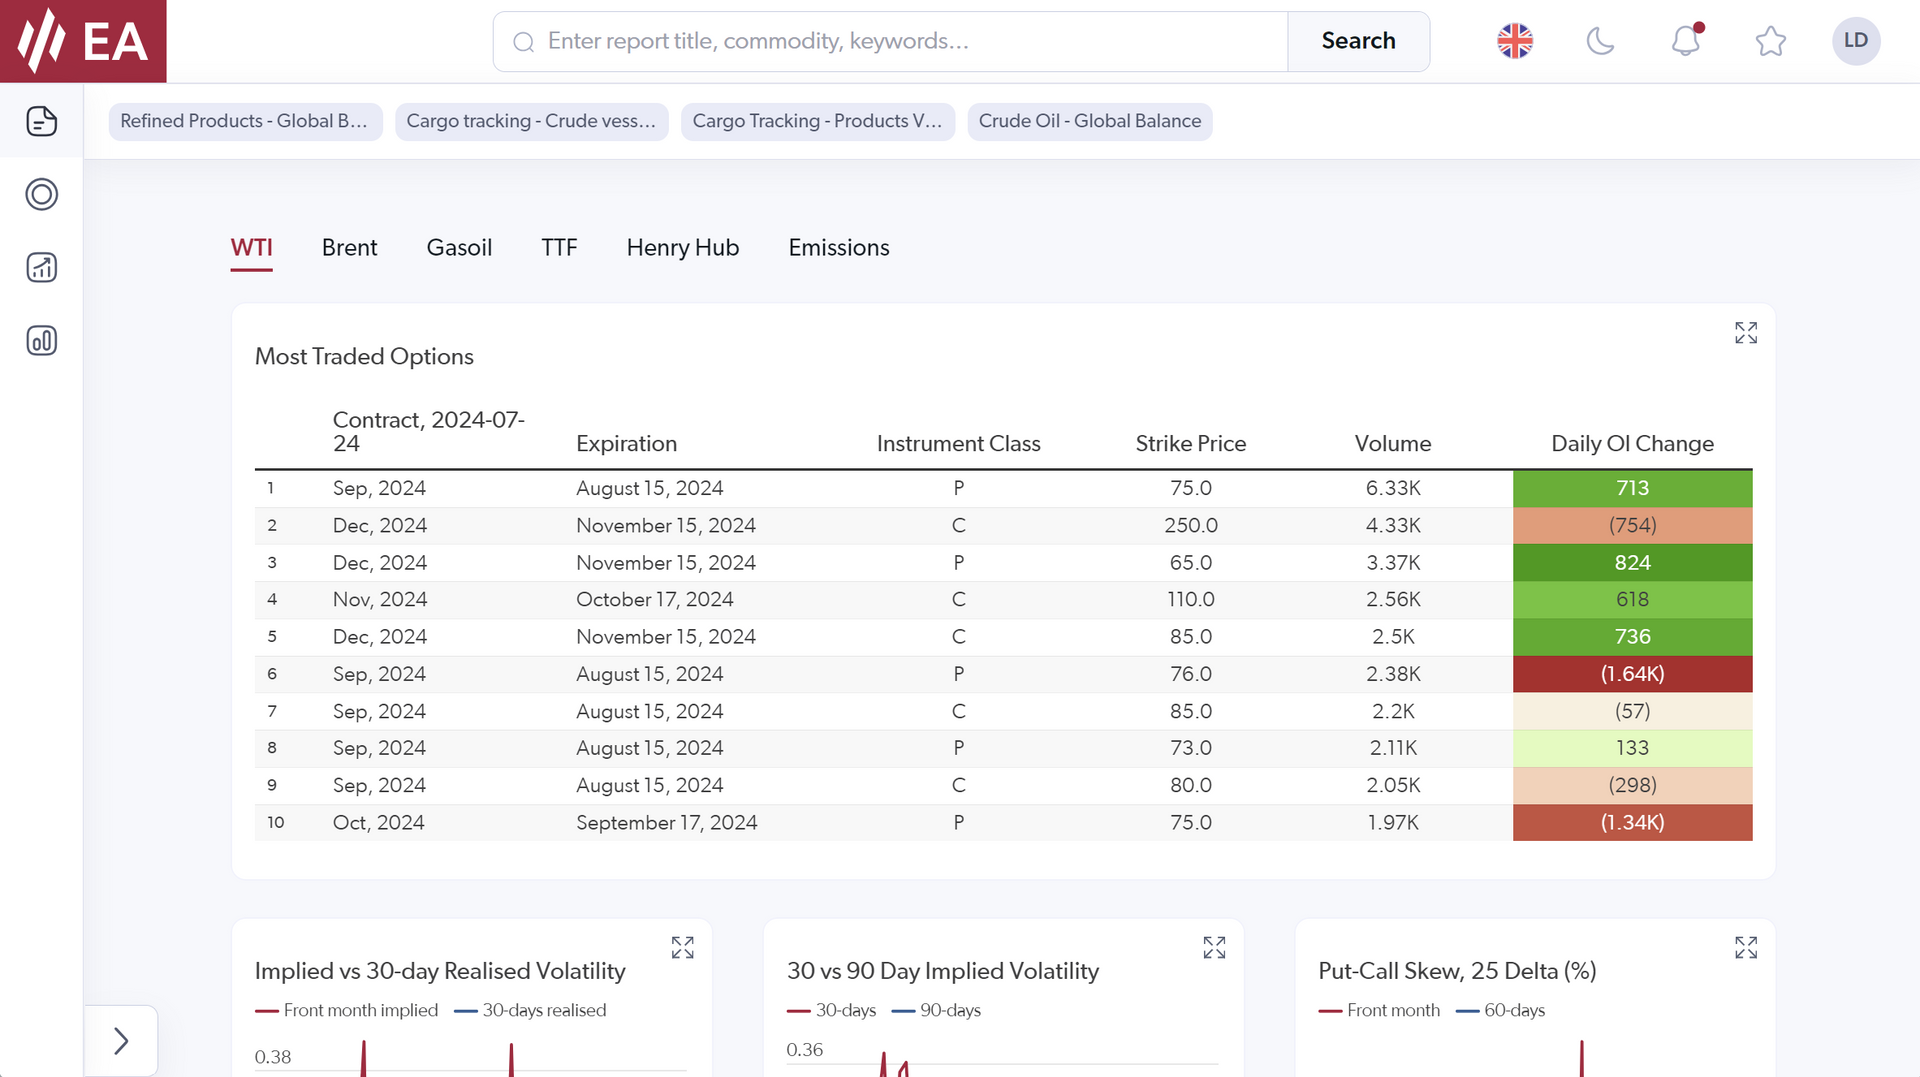Open Refined Products - Global B... chip

pos(245,121)
